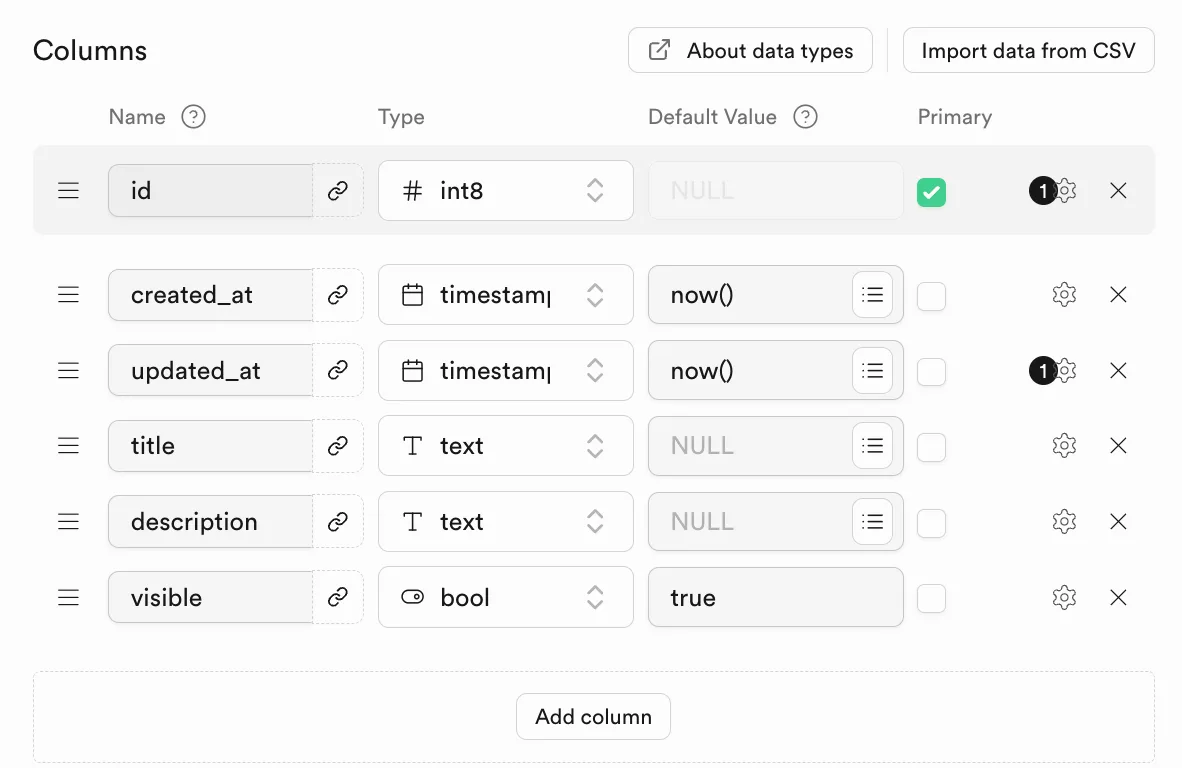The image size is (1182, 768).
Task: Click Import data from CSV
Action: tap(1028, 50)
